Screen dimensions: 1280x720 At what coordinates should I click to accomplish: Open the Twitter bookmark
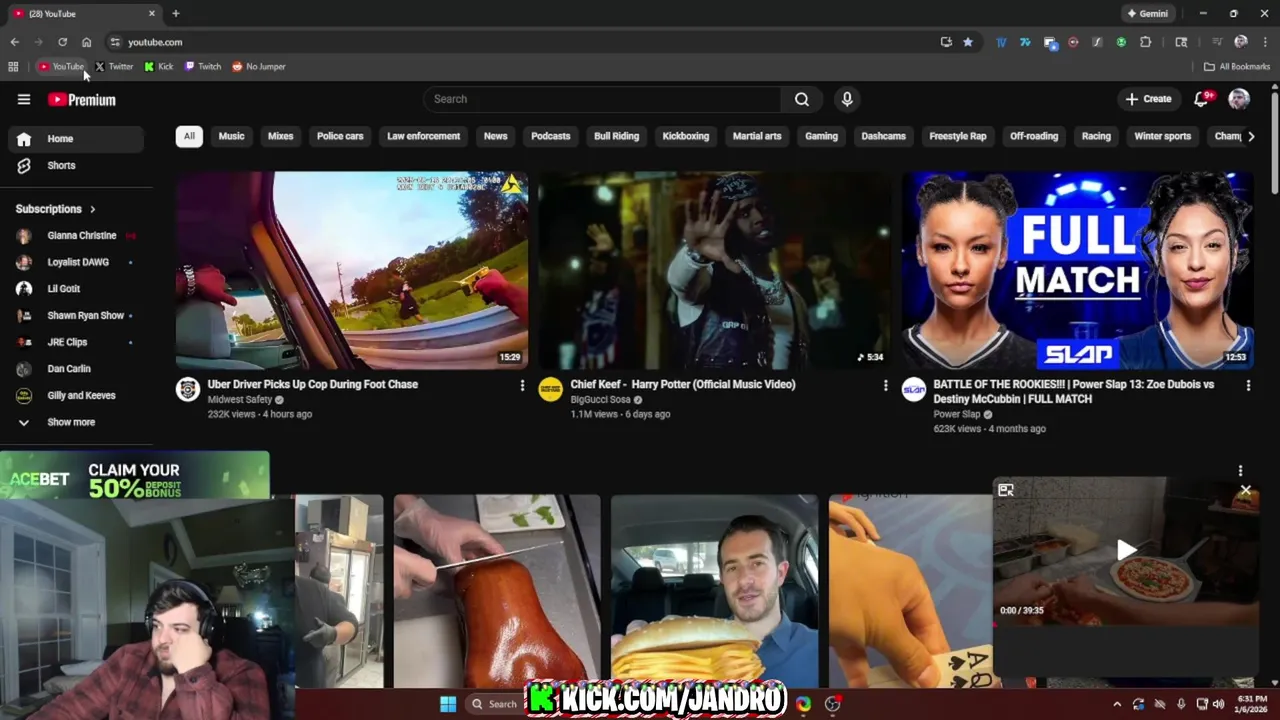coord(114,67)
